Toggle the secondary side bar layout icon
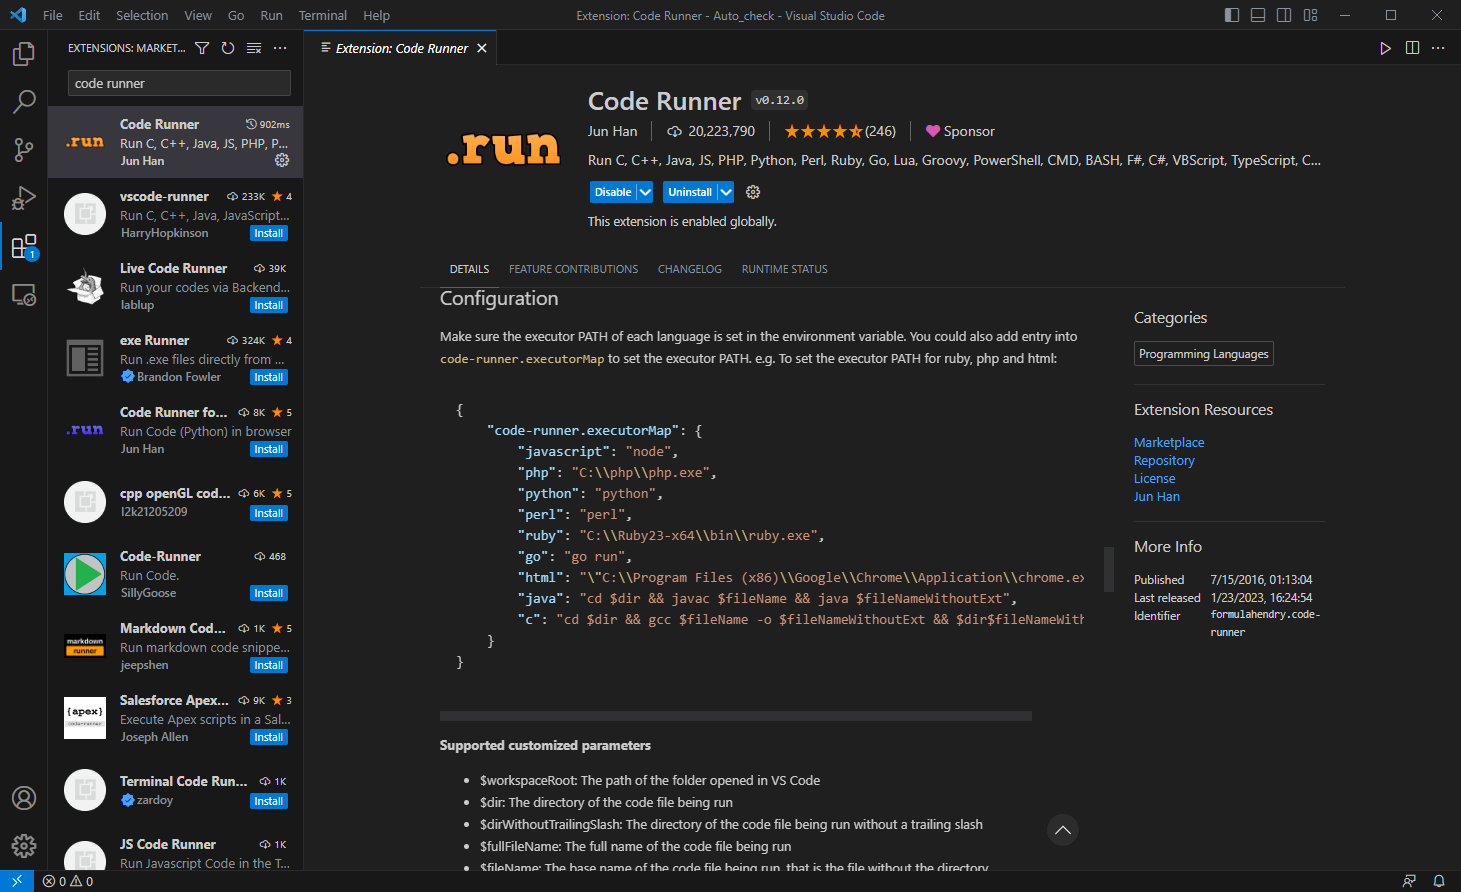 click(x=1284, y=15)
